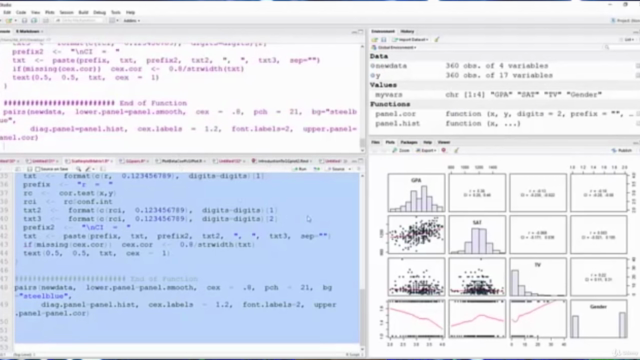Switch to the R Markdown tab
Image resolution: width=640 pixels, height=360 pixels.
[x=29, y=31]
